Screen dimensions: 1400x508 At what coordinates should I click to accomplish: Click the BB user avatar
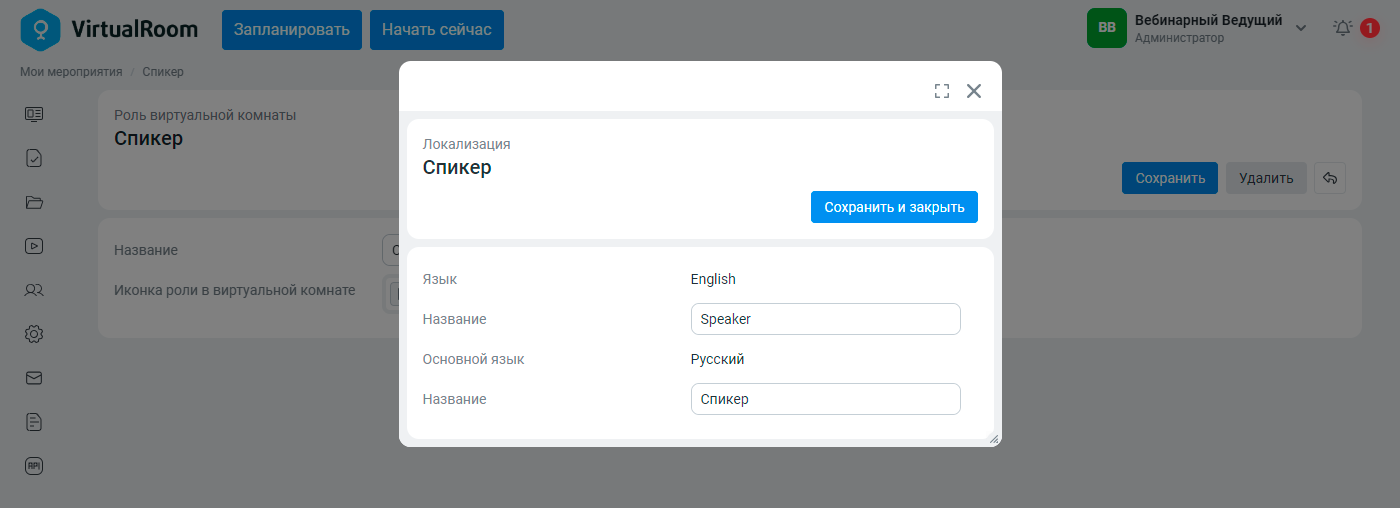pyautogui.click(x=1107, y=28)
